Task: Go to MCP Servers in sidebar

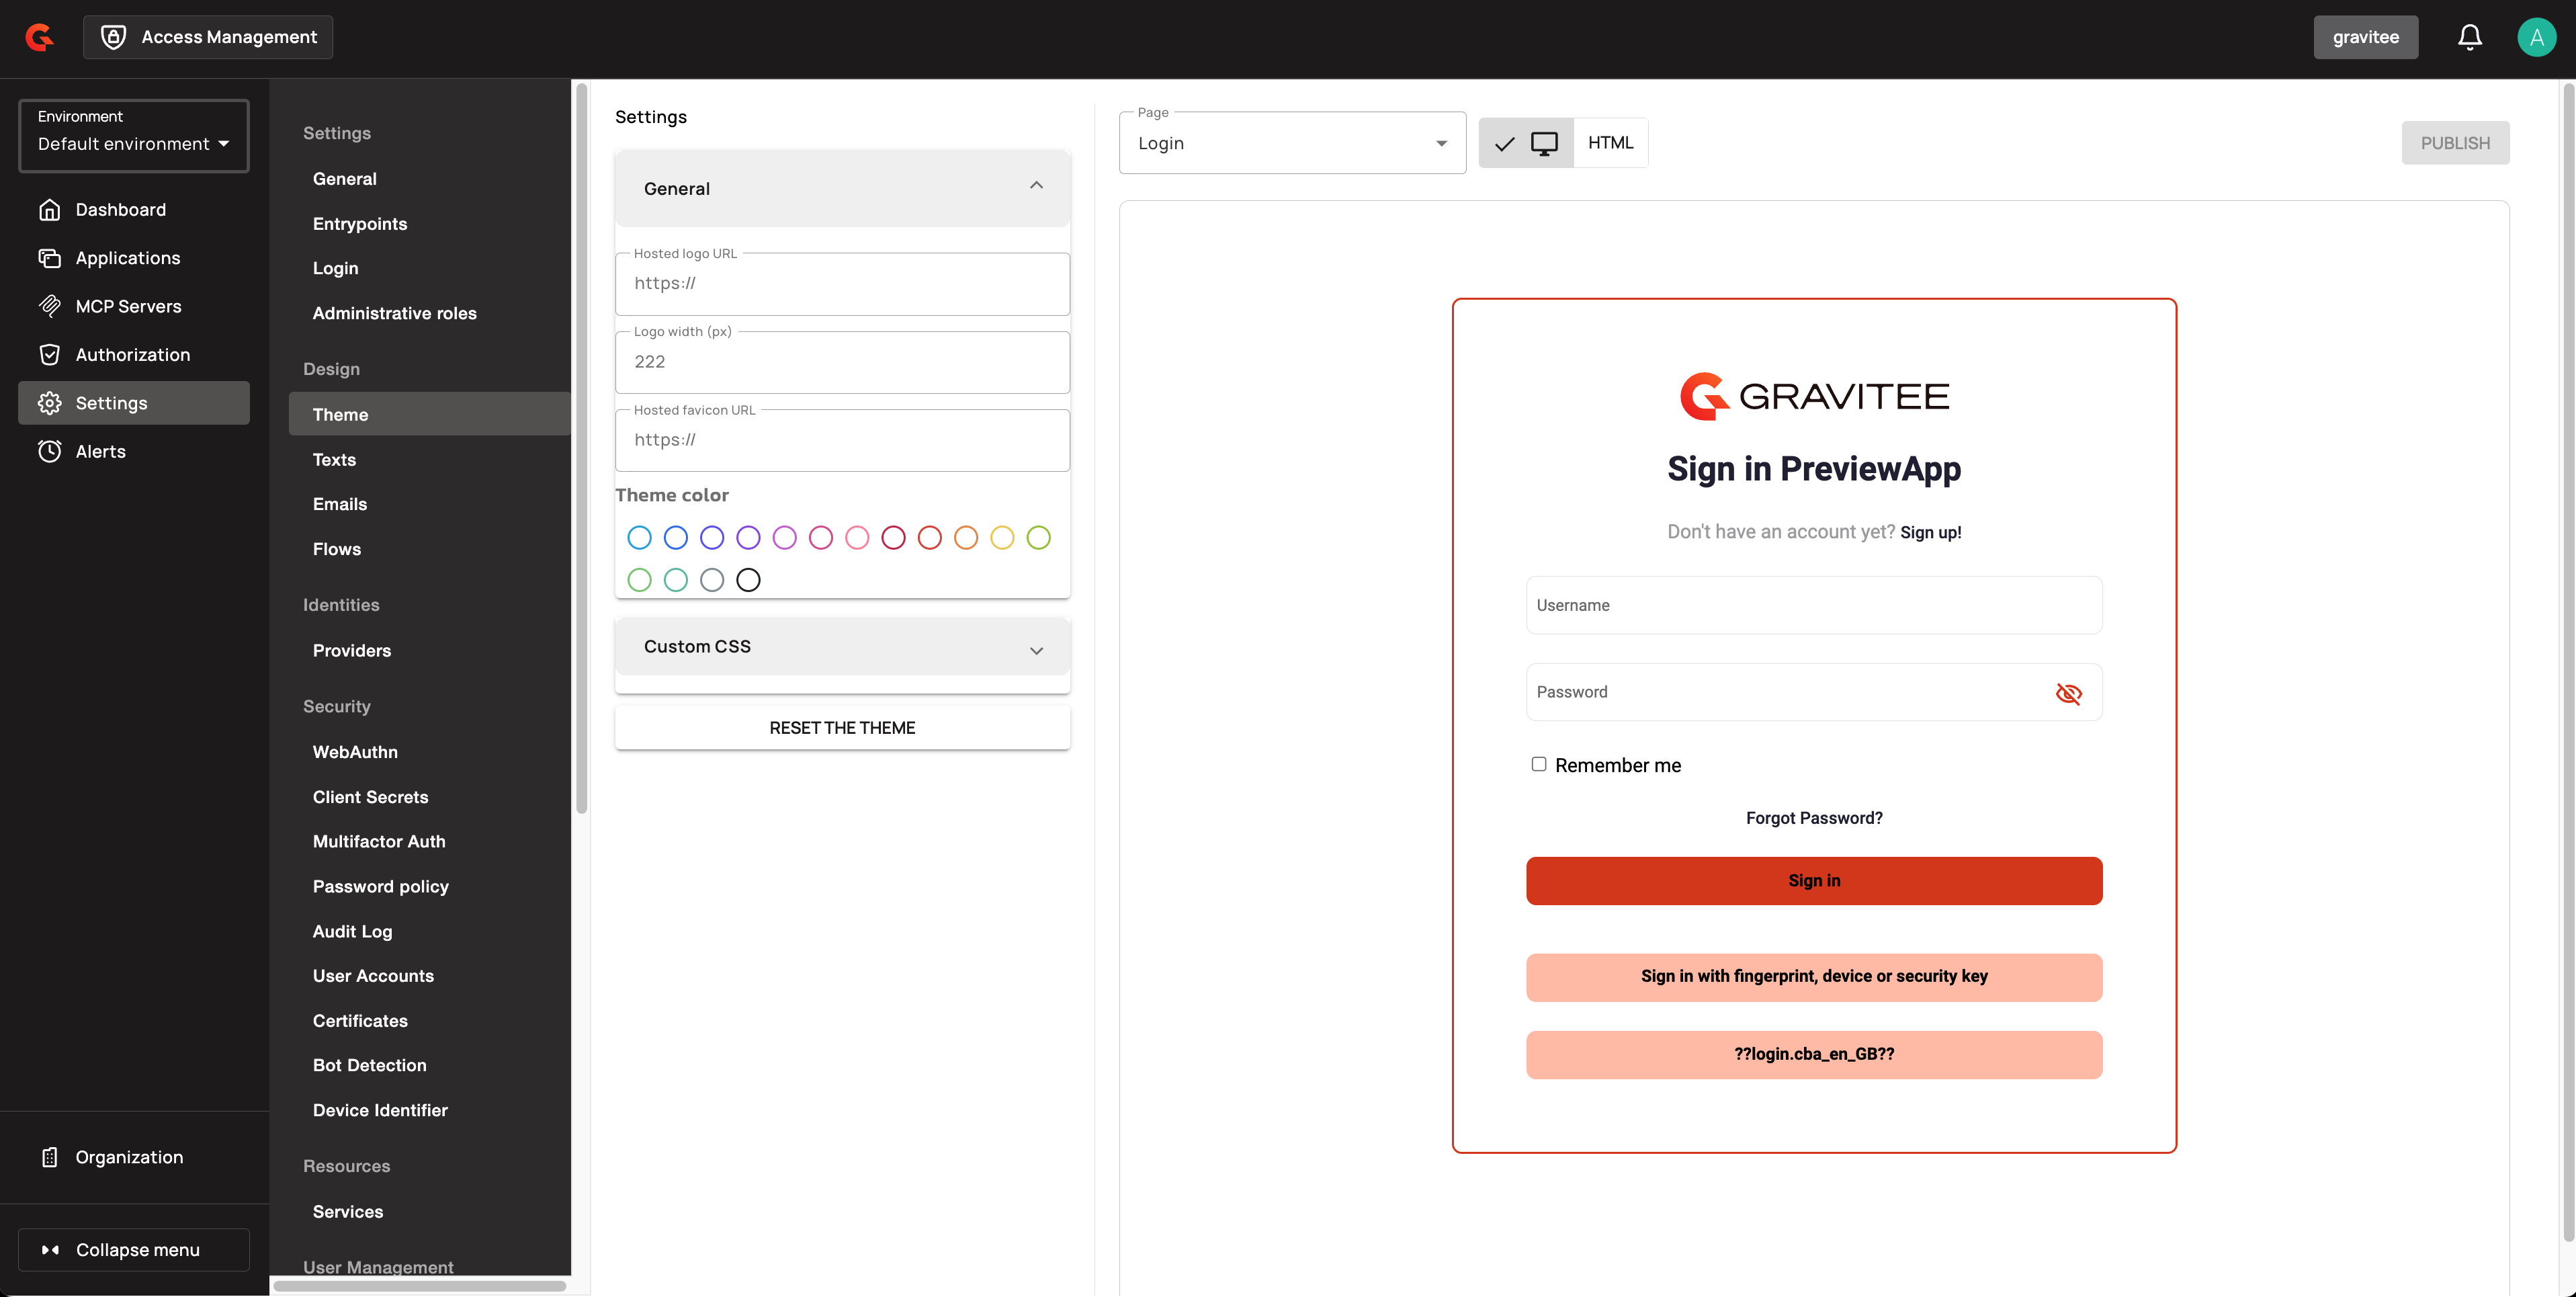Action: 128,306
